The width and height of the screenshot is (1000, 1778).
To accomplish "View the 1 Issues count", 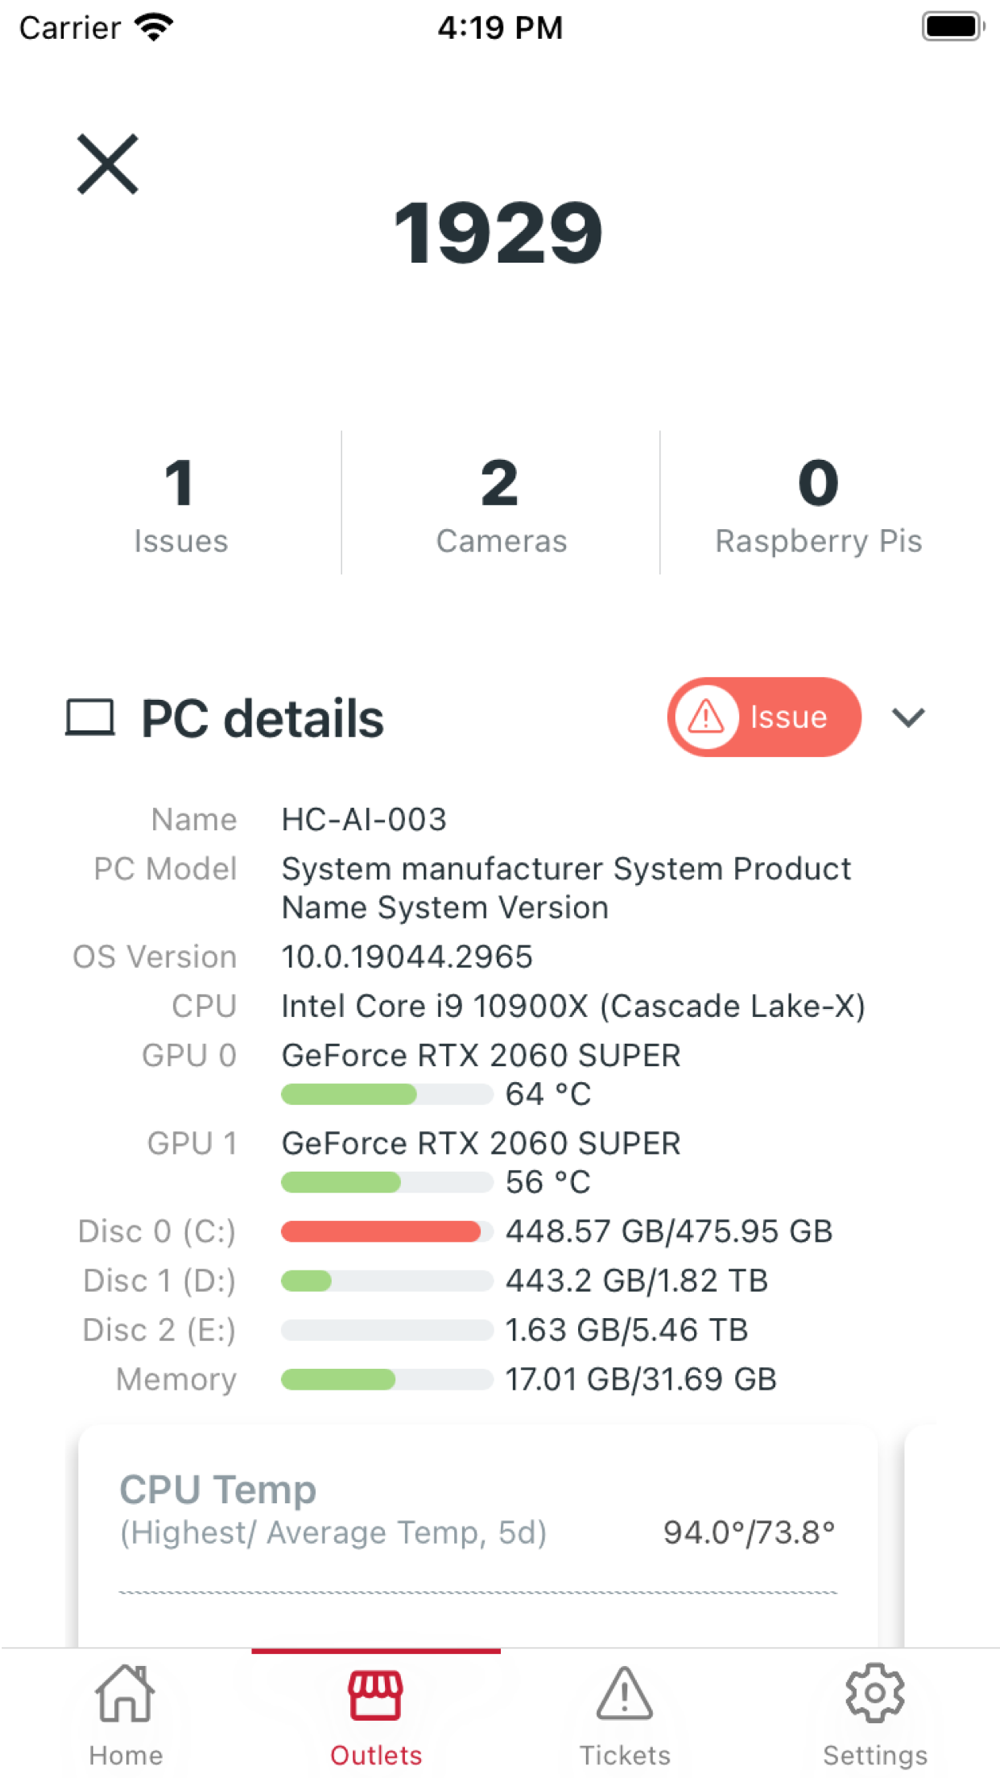I will (181, 504).
